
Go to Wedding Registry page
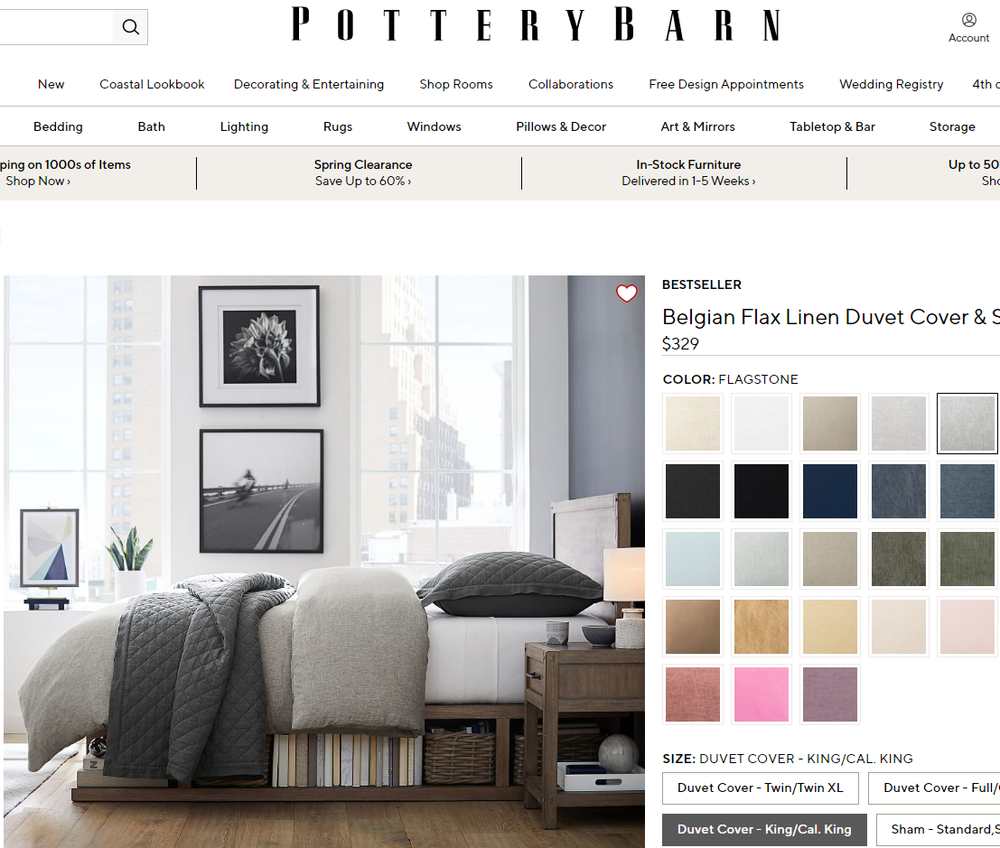point(891,84)
